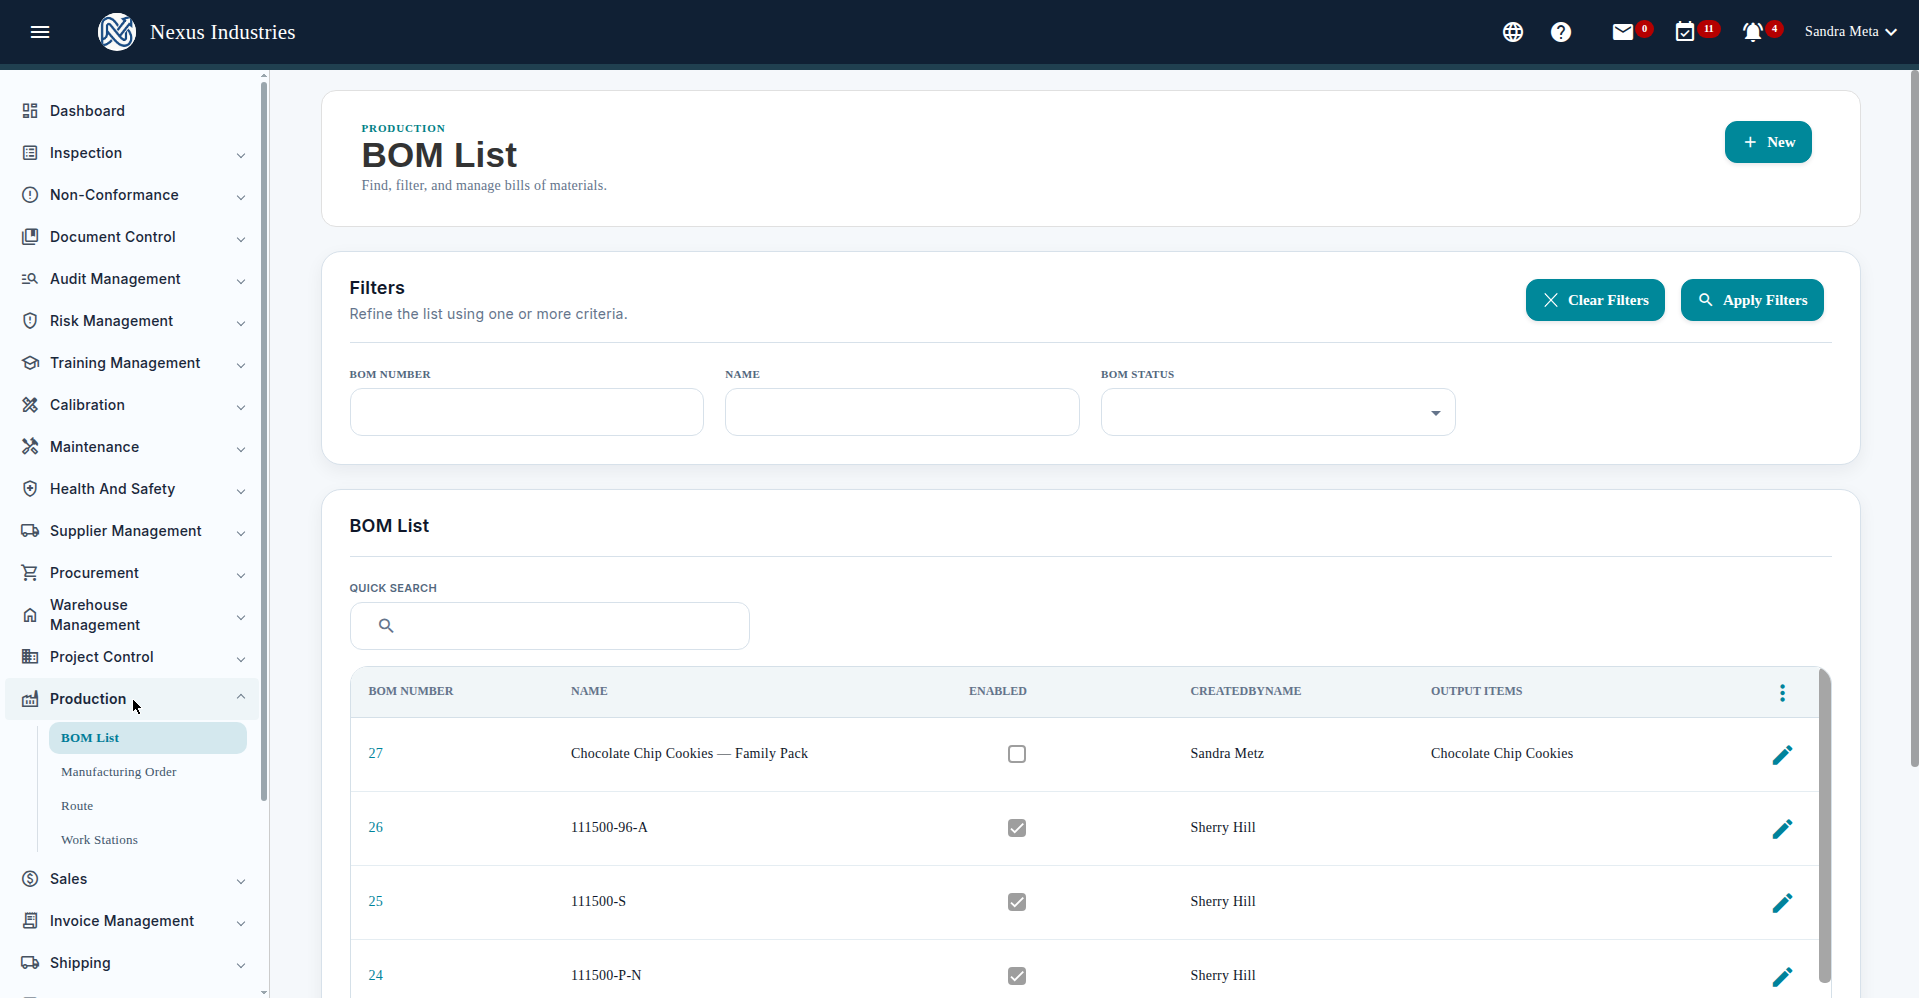Viewport: 1919px width, 998px height.
Task: Open the mail inbox icon
Action: tap(1623, 32)
